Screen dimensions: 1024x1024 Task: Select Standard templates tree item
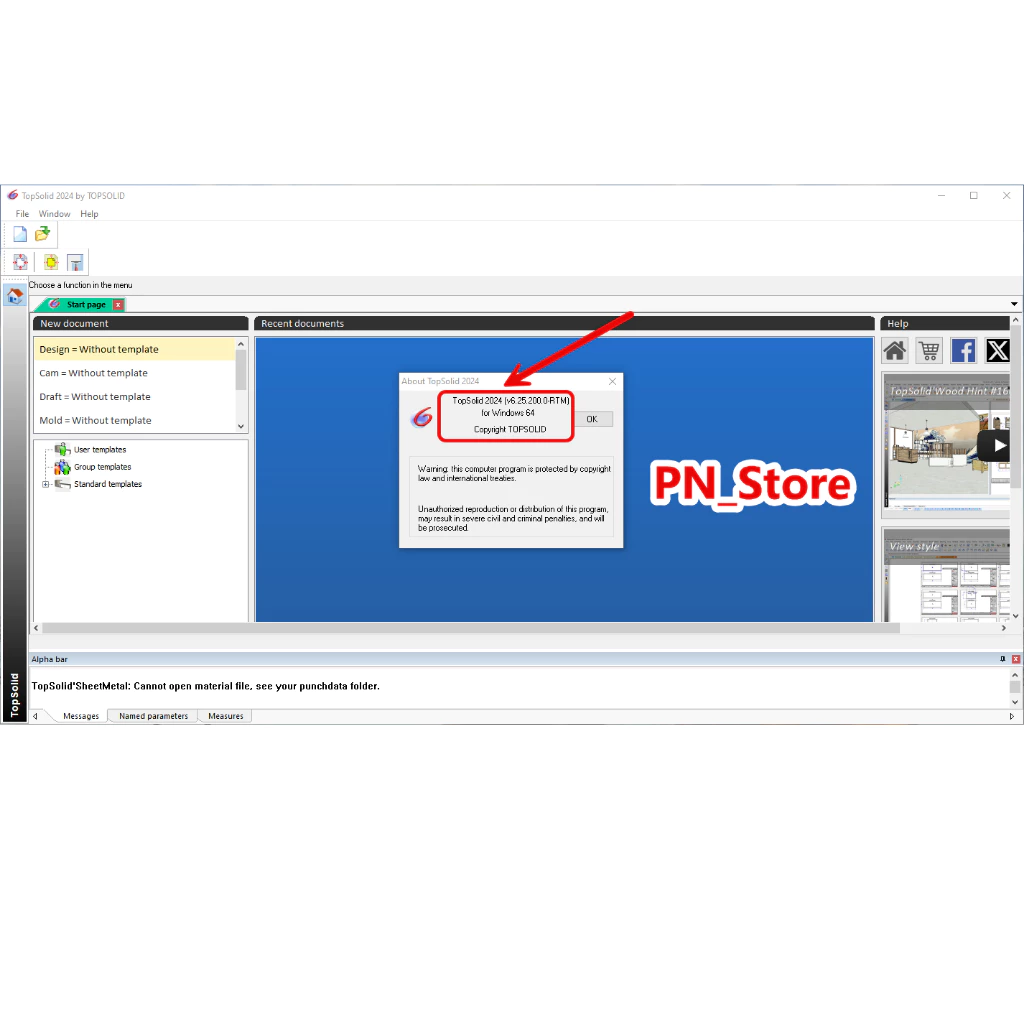pos(108,484)
